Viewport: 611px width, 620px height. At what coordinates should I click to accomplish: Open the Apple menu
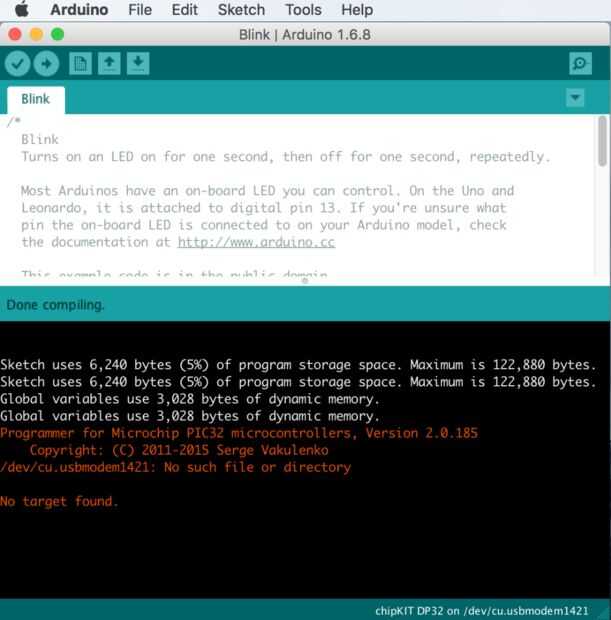[22, 9]
